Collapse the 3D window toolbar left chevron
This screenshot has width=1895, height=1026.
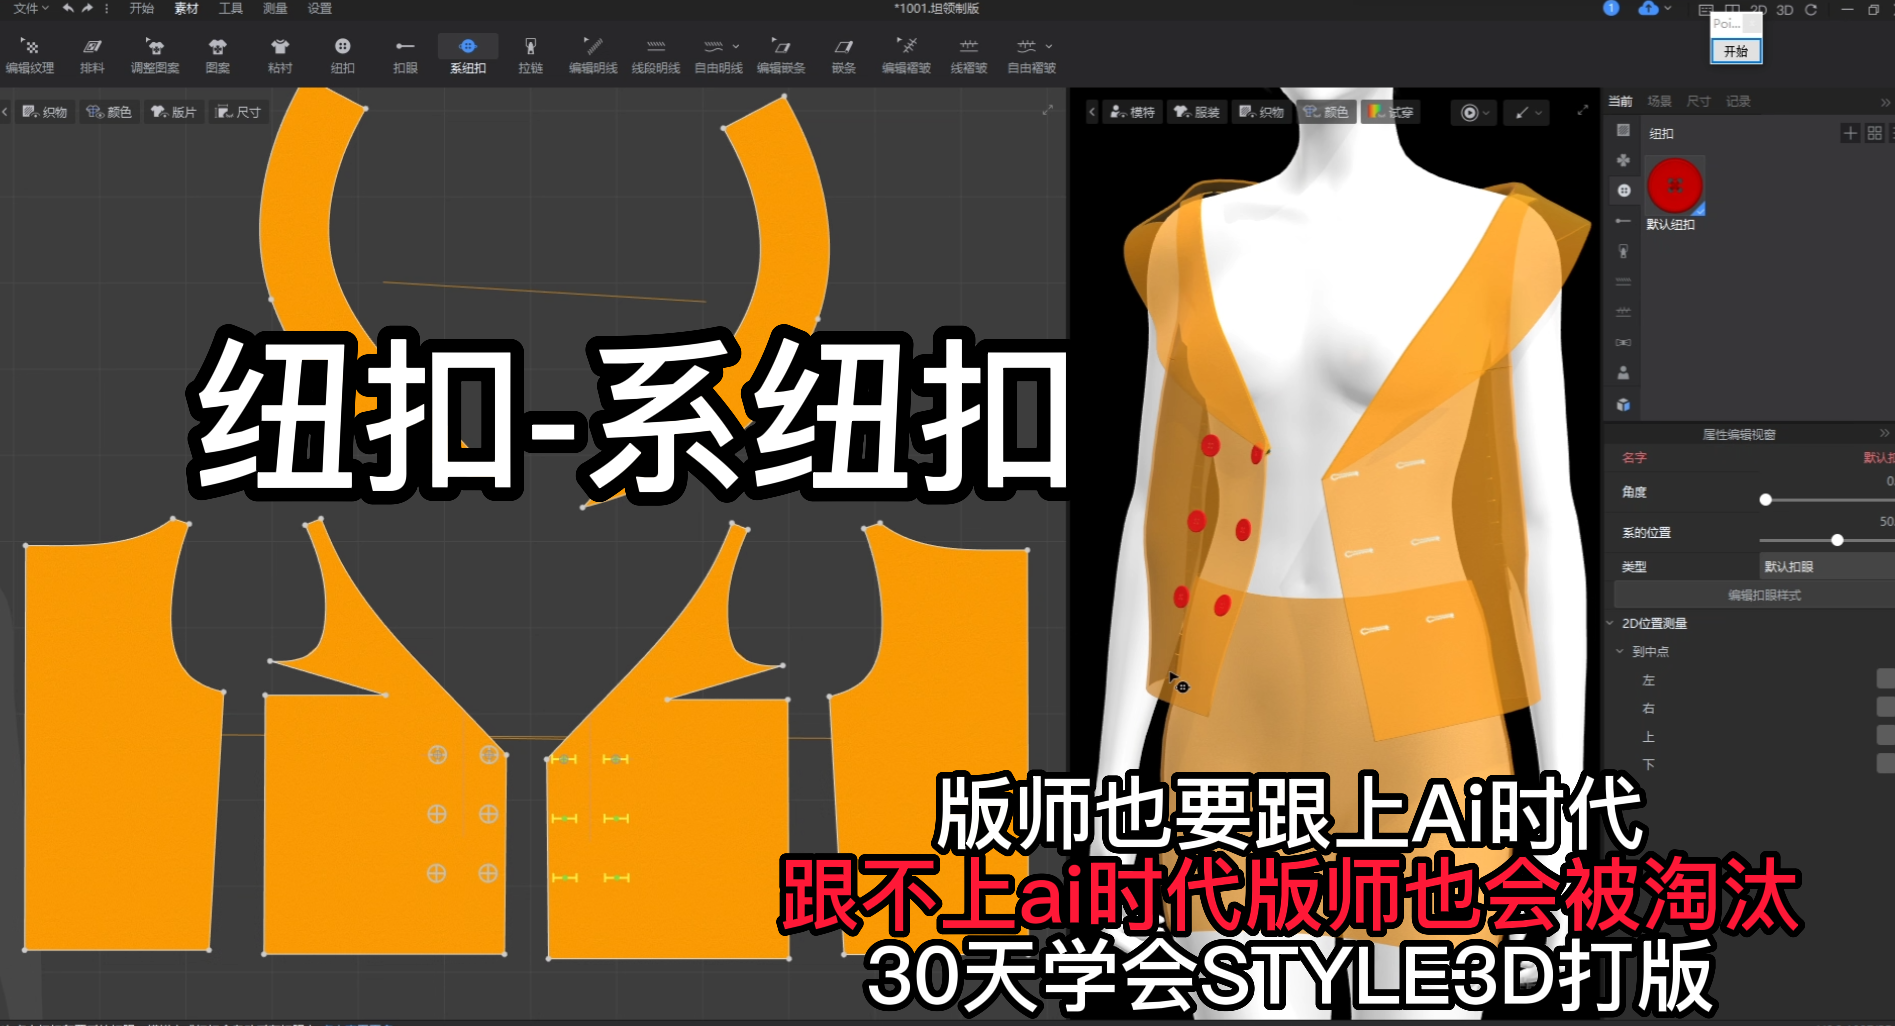(1092, 112)
